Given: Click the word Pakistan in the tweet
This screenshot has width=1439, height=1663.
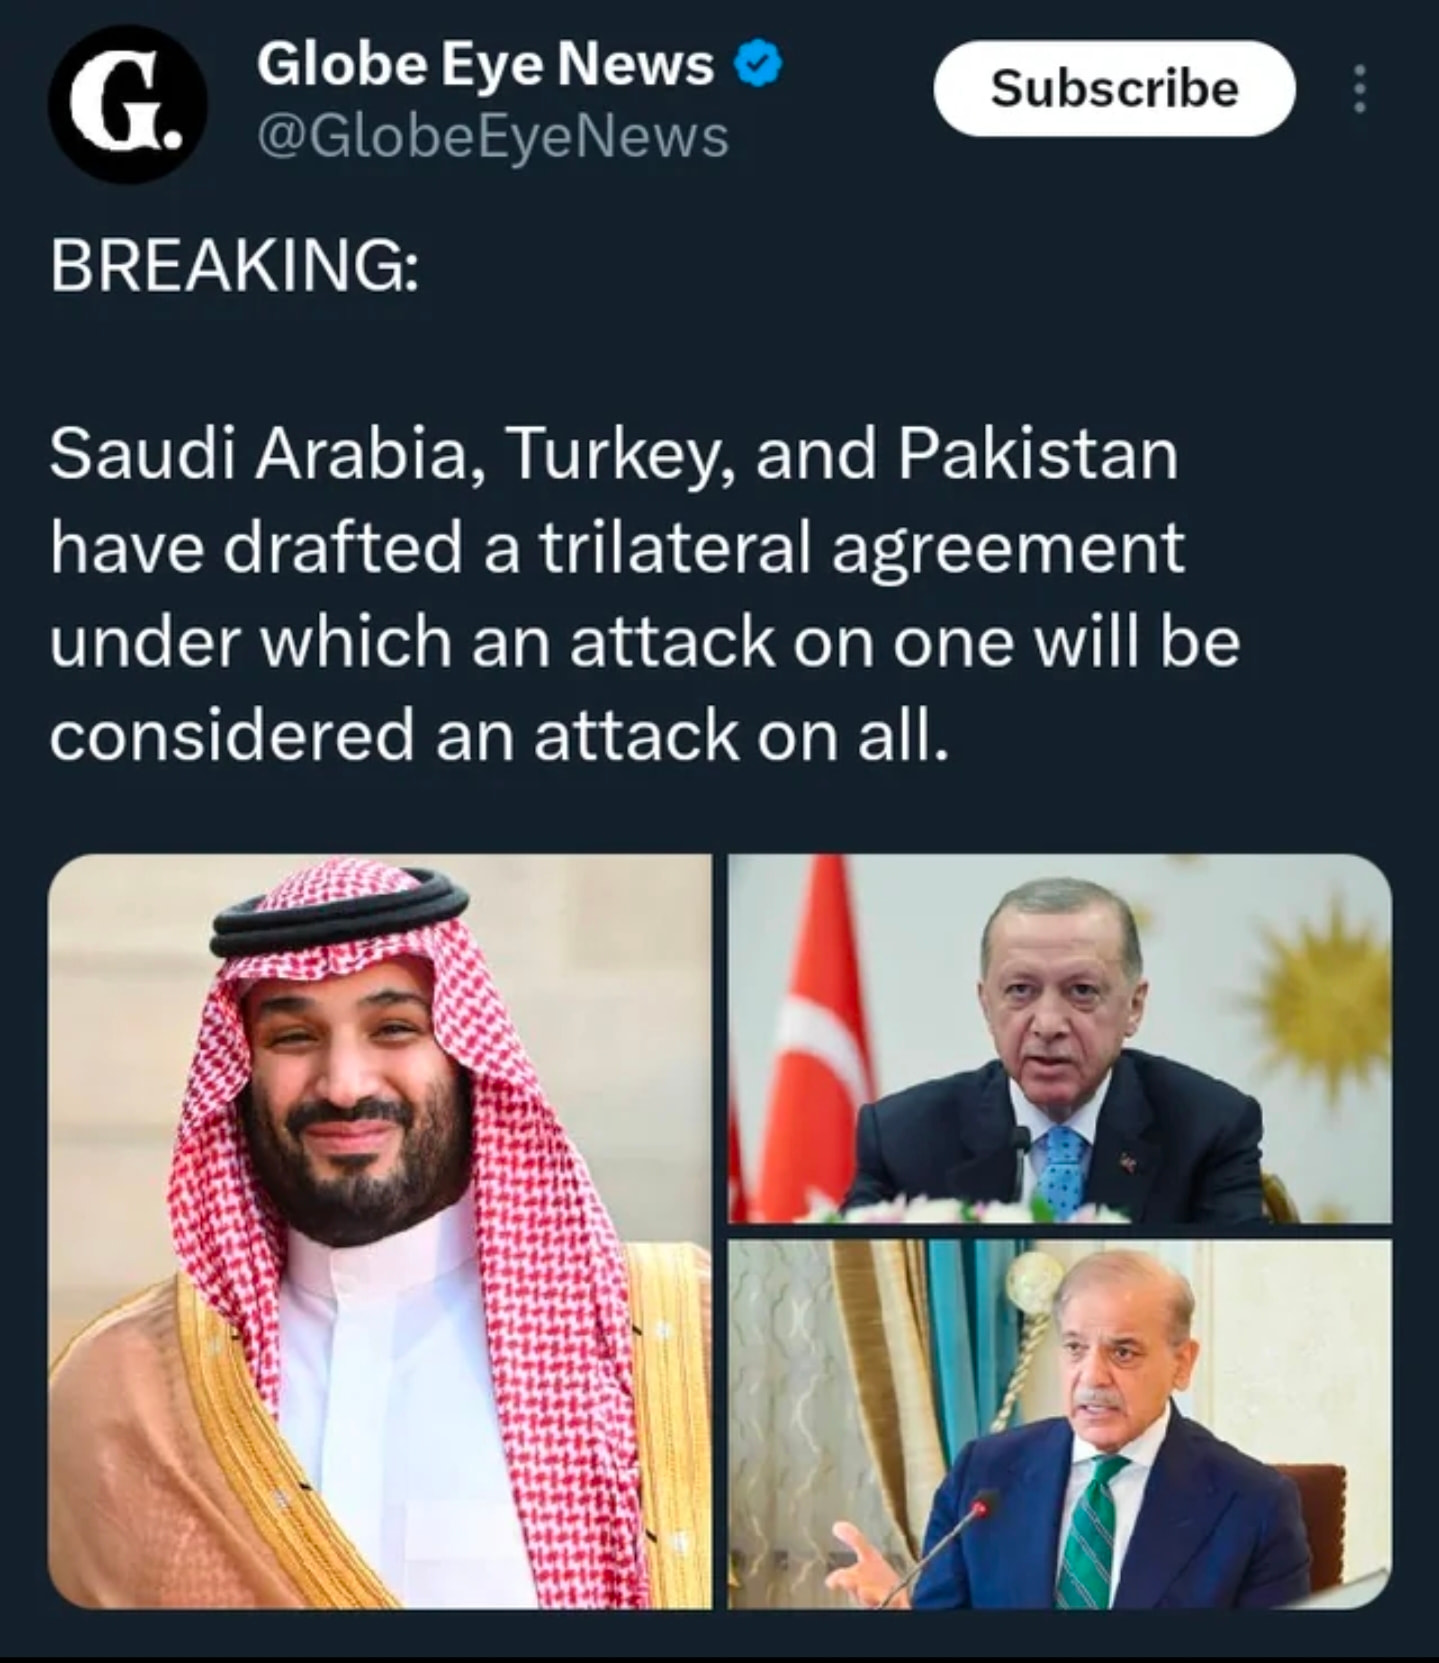Looking at the screenshot, I should tap(1037, 454).
